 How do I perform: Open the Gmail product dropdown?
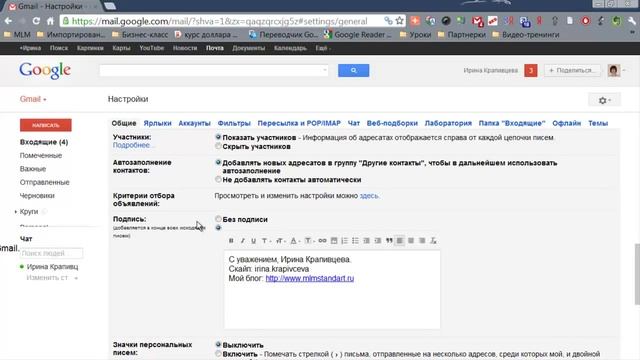tap(33, 99)
